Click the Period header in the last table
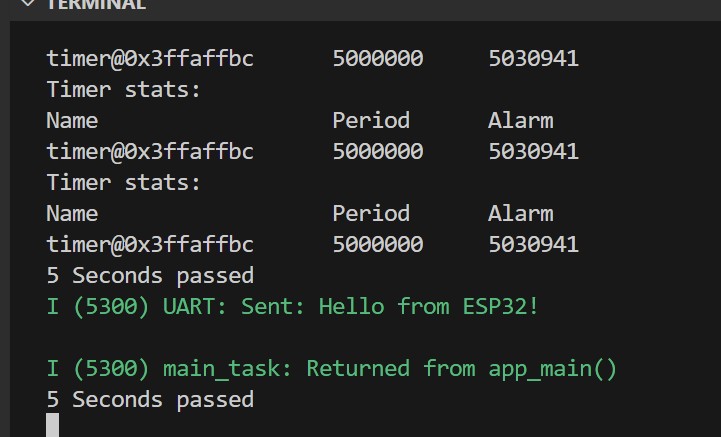This screenshot has height=437, width=721. coord(371,213)
